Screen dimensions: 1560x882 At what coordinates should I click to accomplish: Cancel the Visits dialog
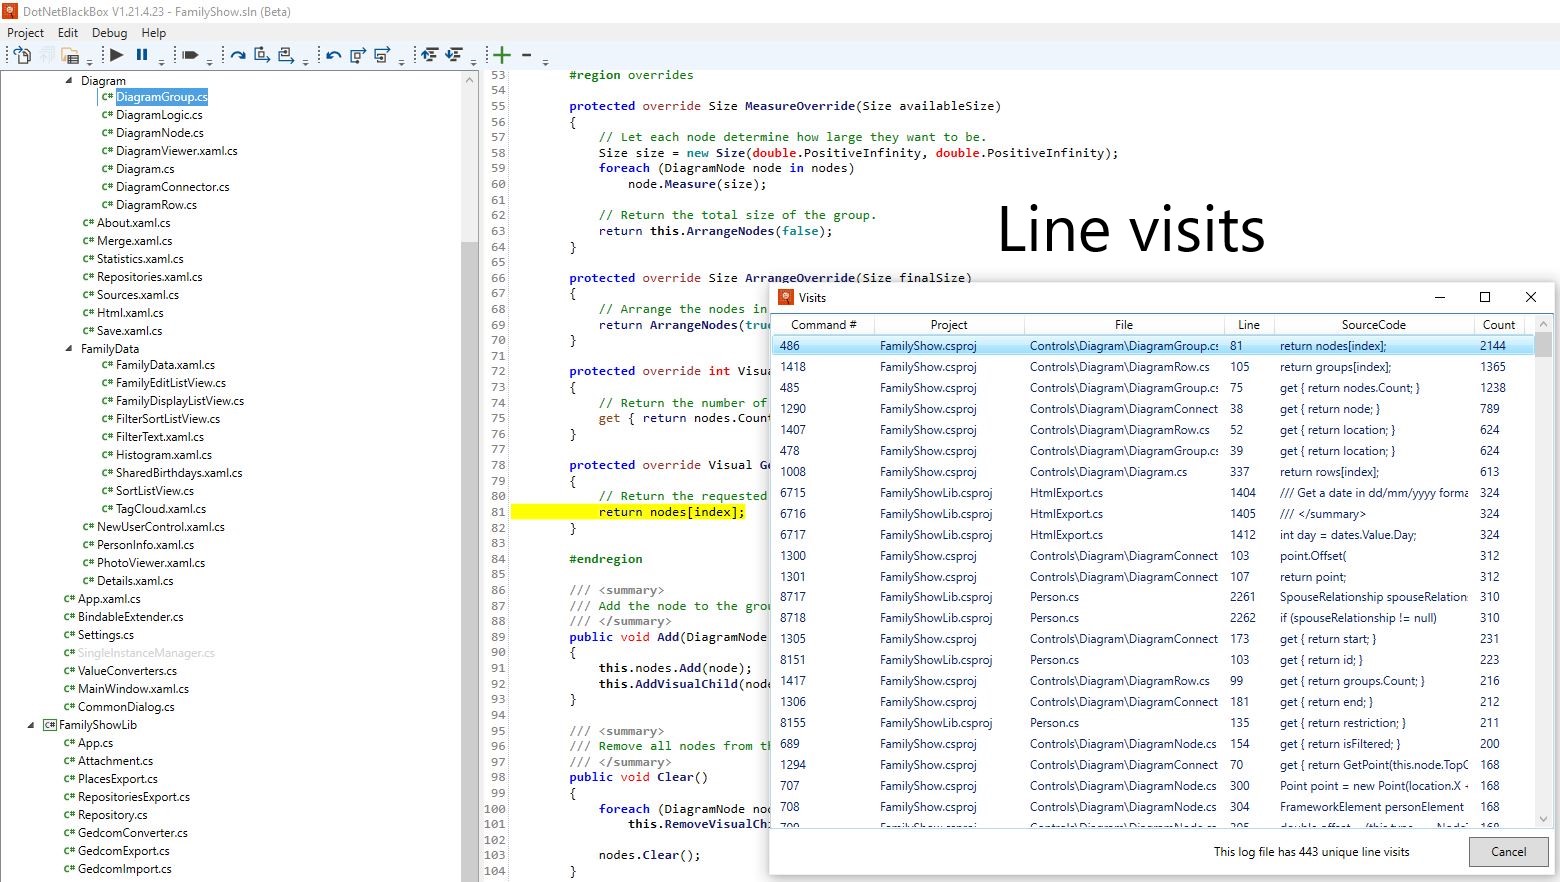pos(1508,852)
